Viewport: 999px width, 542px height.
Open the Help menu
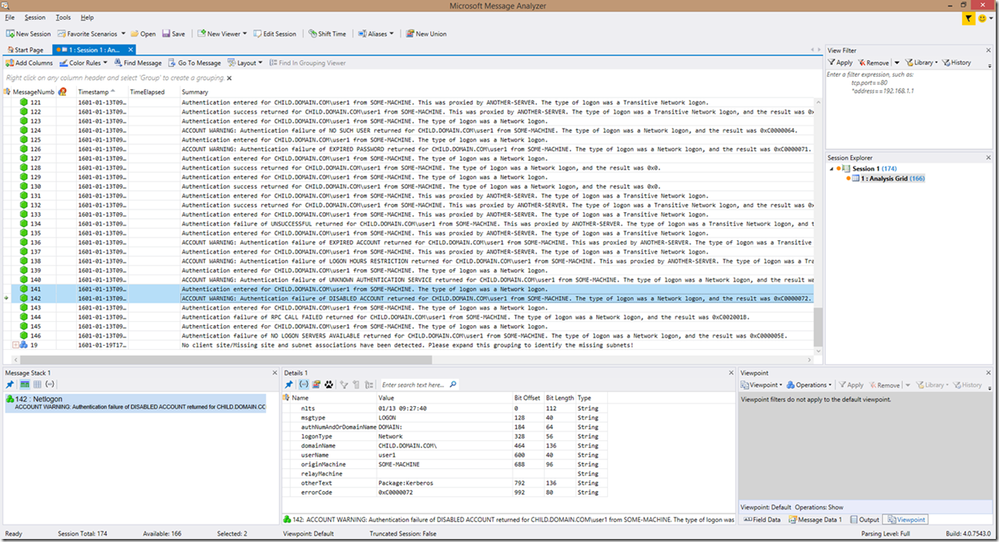click(87, 17)
